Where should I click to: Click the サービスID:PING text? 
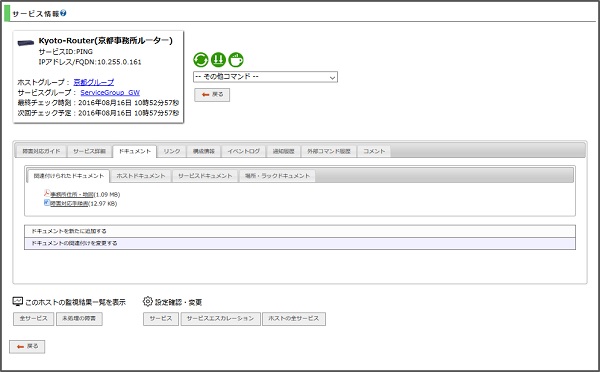(x=65, y=52)
